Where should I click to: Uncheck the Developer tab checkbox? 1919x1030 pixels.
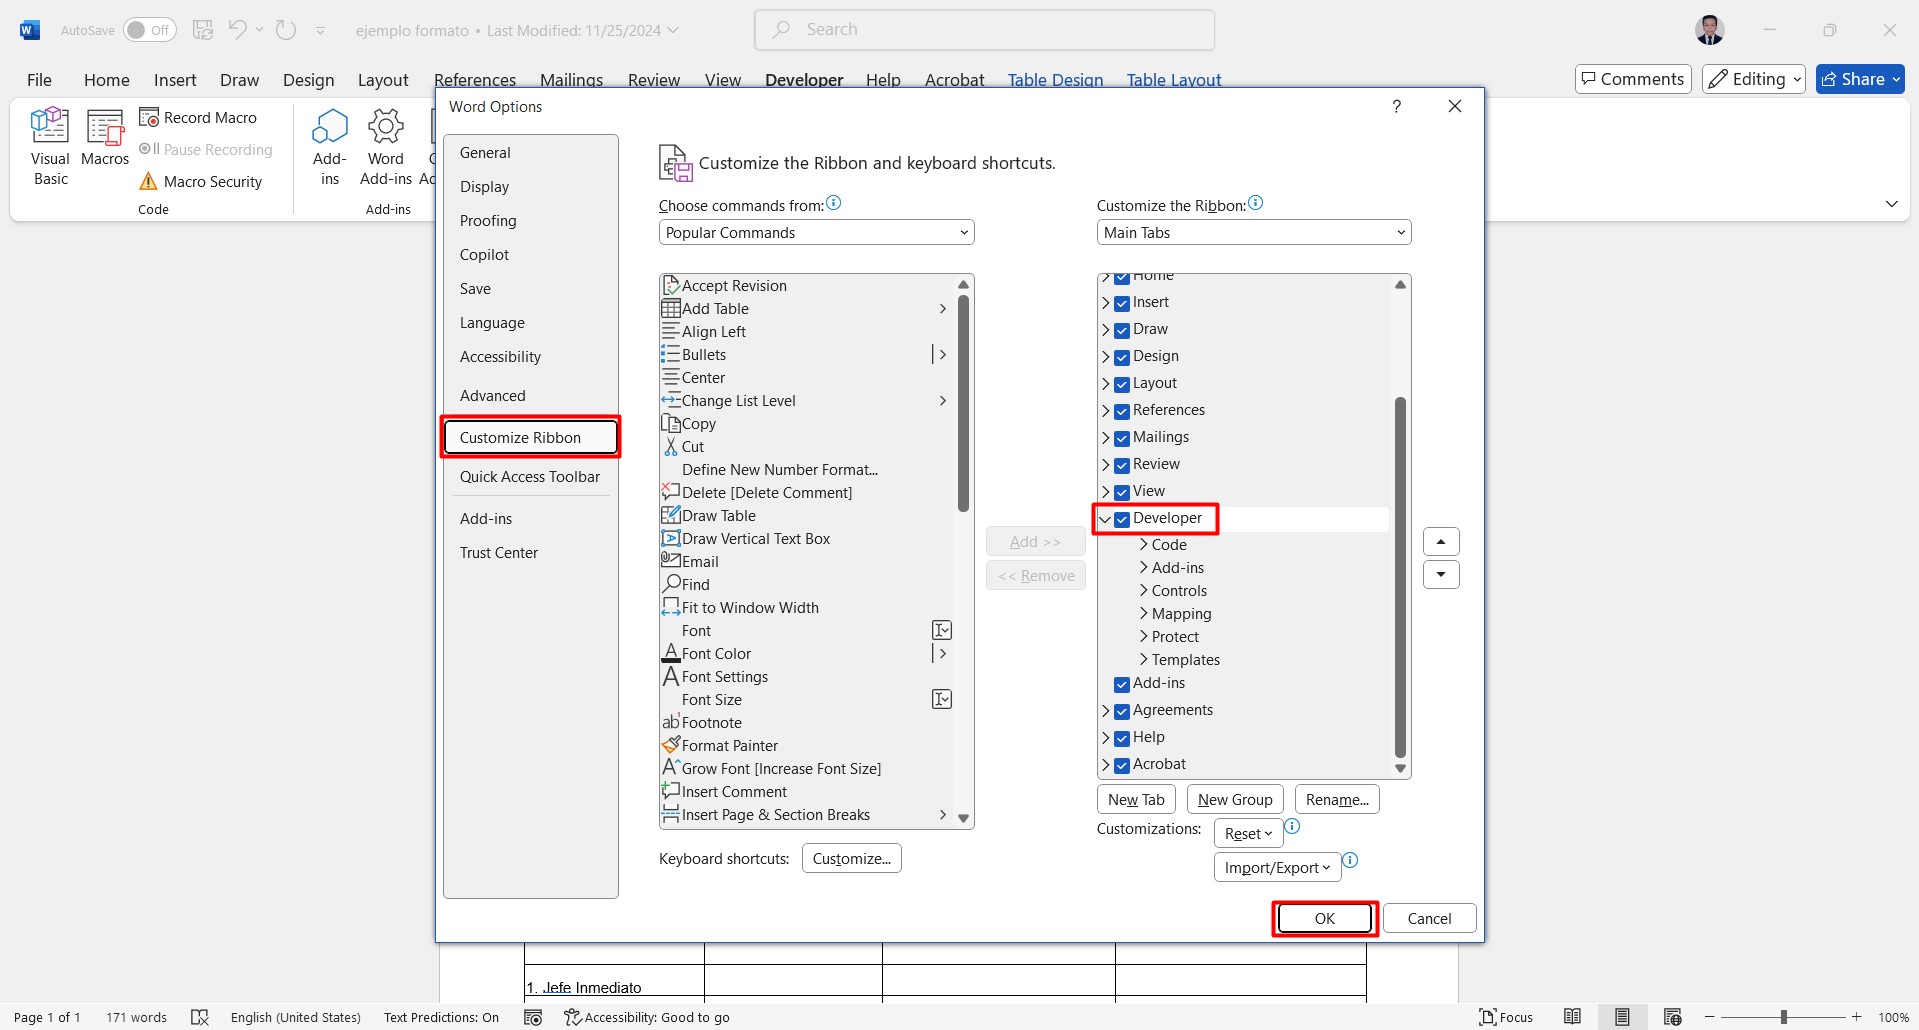[1122, 519]
